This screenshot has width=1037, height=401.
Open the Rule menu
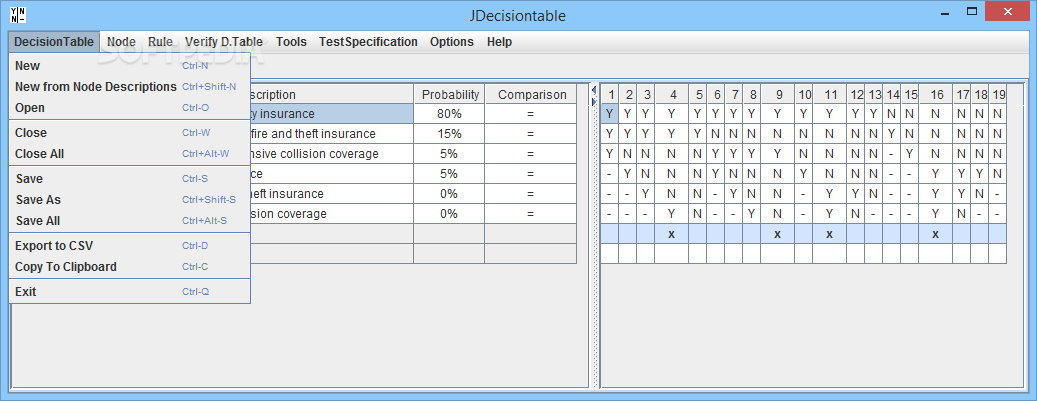(x=160, y=42)
